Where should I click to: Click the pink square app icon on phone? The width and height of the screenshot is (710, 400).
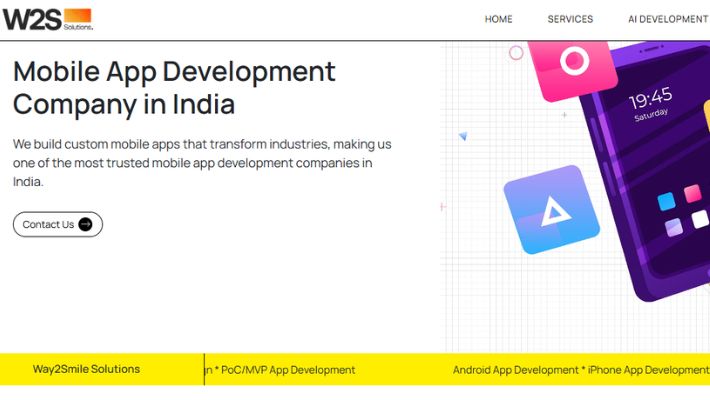pos(692,193)
